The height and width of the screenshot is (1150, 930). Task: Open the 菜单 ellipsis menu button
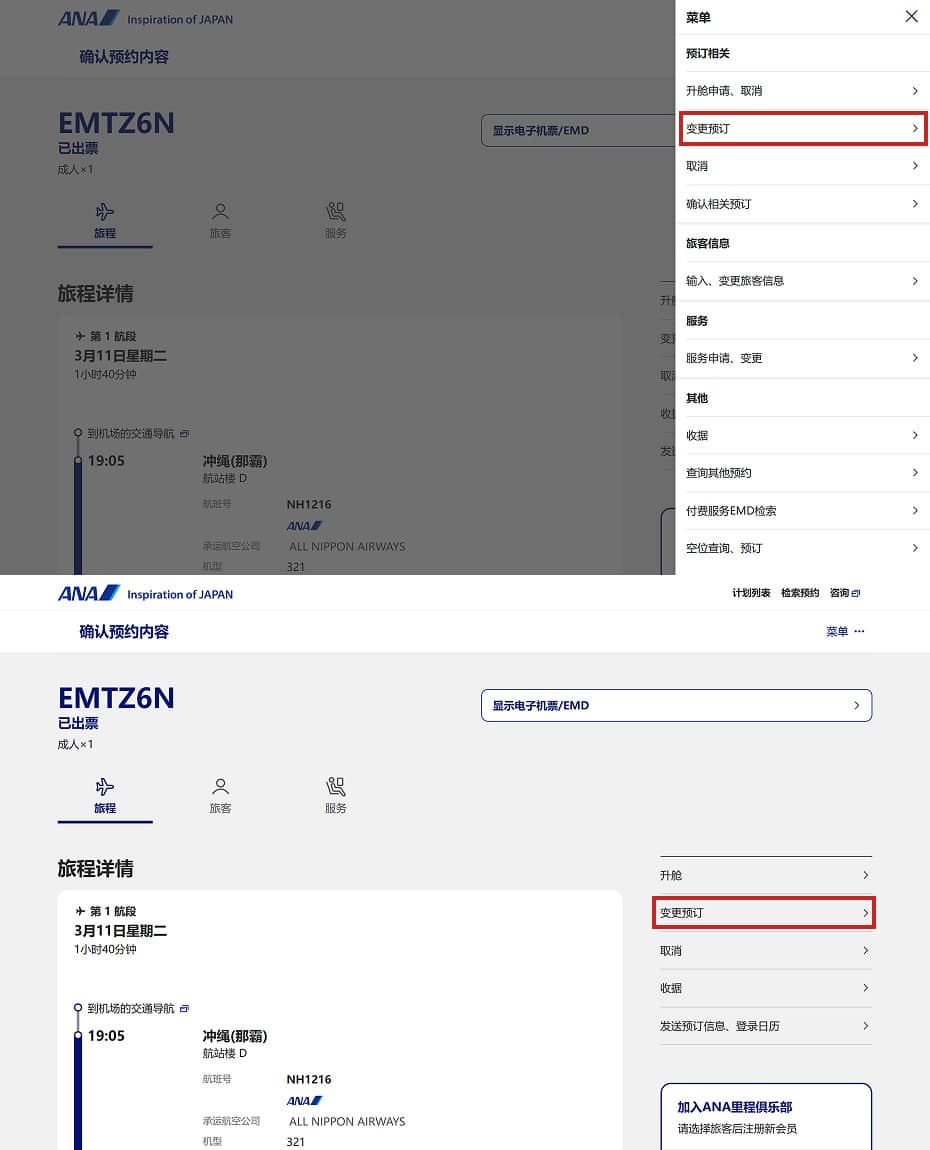(x=845, y=631)
